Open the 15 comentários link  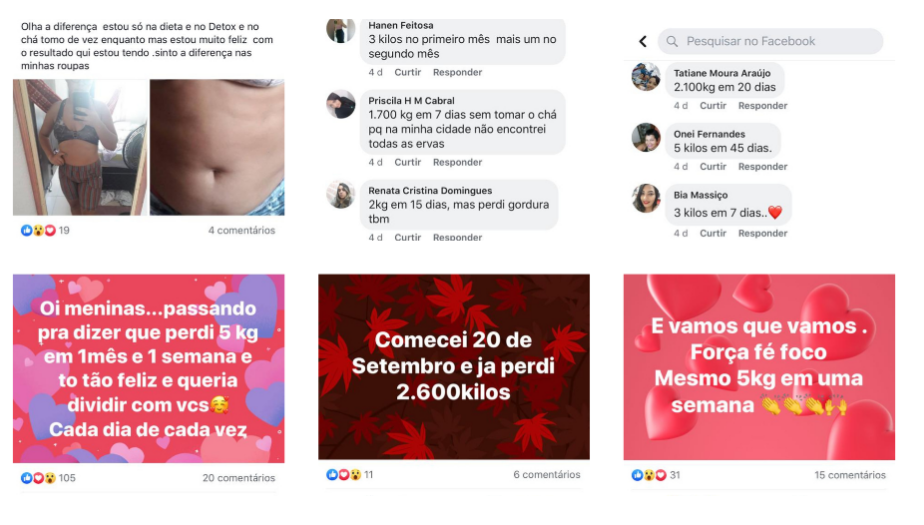tap(850, 475)
